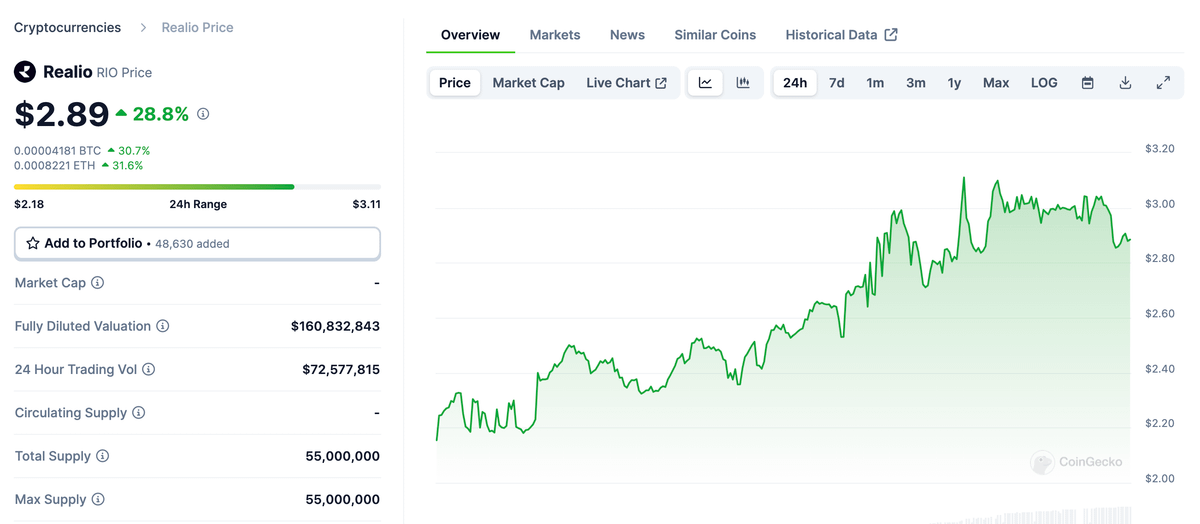Click the $3.11 range high
This screenshot has width=1200, height=524.
coord(366,204)
